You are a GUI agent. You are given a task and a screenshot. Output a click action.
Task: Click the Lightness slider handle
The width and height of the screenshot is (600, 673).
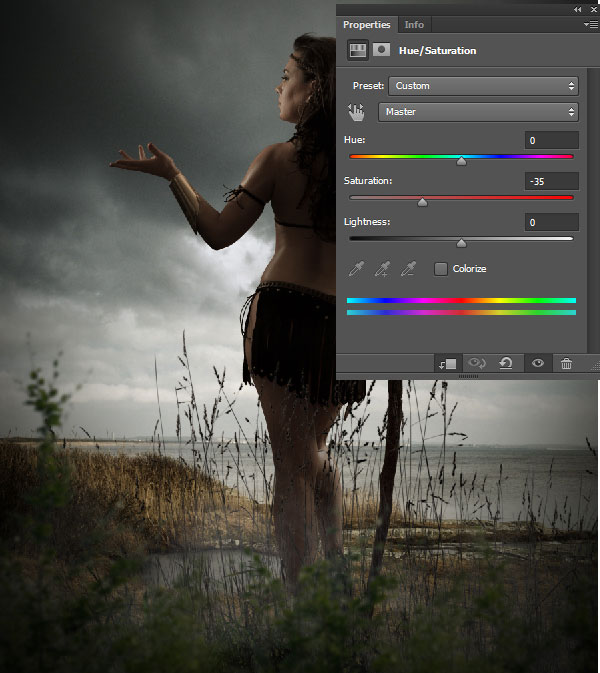click(x=461, y=243)
